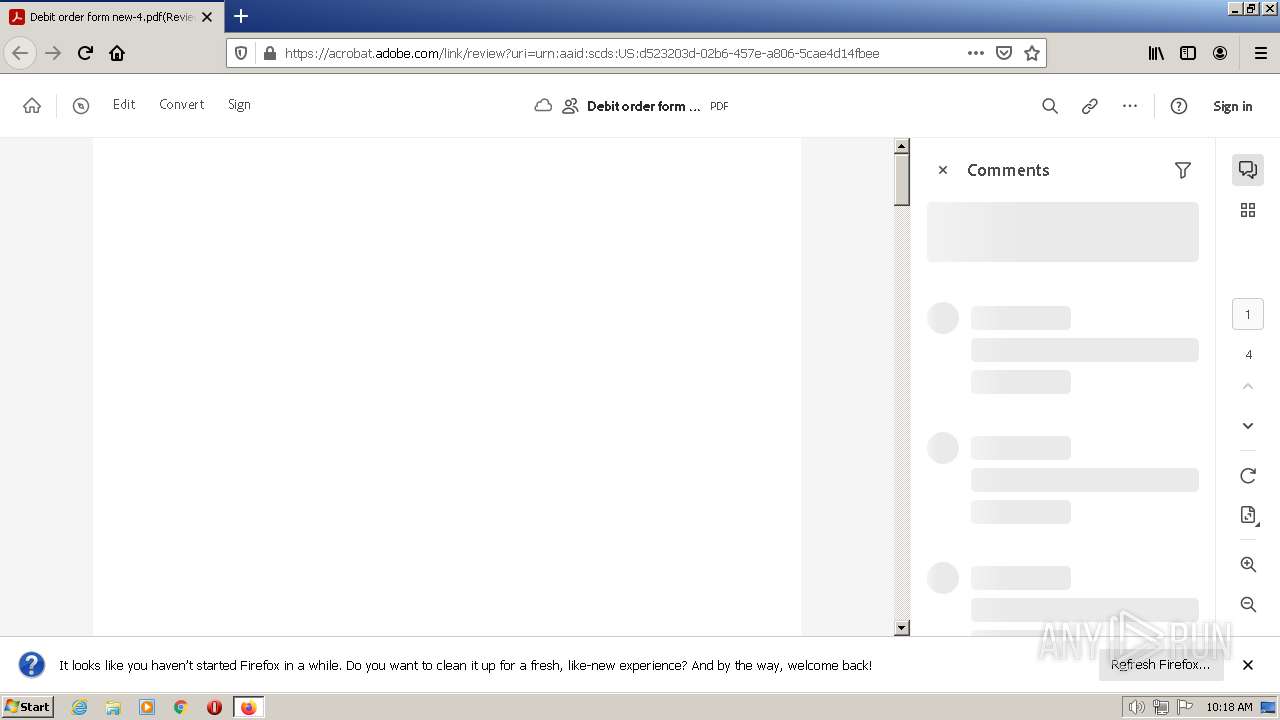Launch Internet Explorer from taskbar

coord(80,707)
